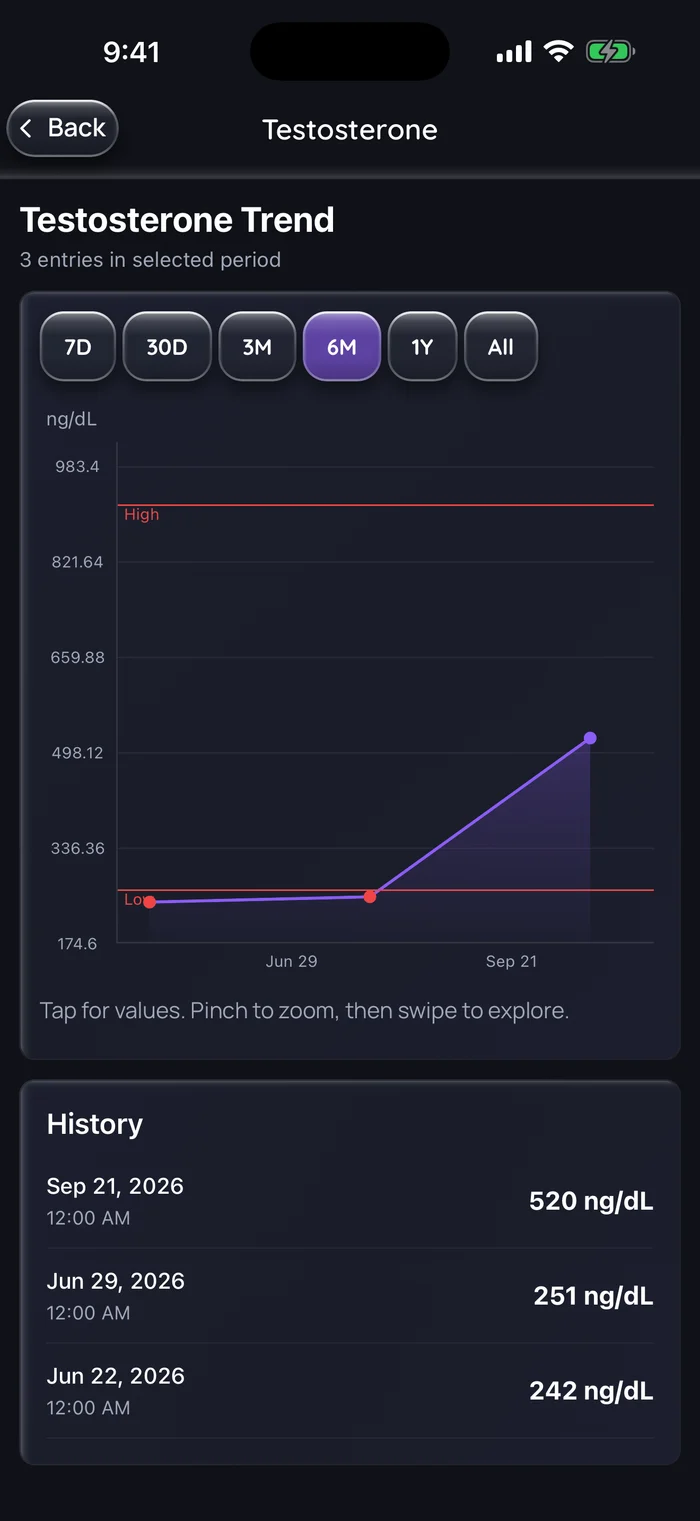Tap the High reference line label

click(x=142, y=515)
